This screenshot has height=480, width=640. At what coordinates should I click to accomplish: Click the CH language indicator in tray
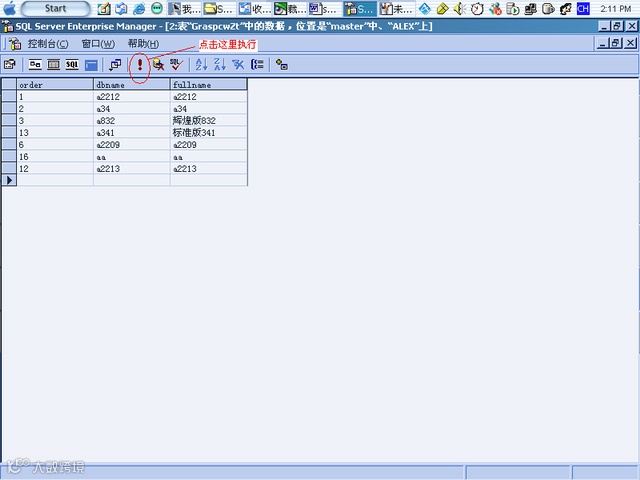coord(583,8)
